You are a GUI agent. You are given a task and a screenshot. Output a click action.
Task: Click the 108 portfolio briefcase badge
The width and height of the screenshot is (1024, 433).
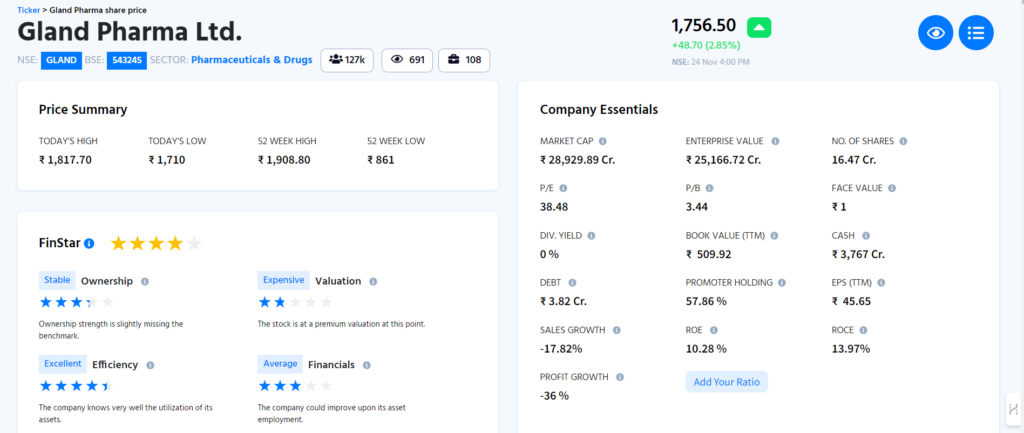(464, 60)
